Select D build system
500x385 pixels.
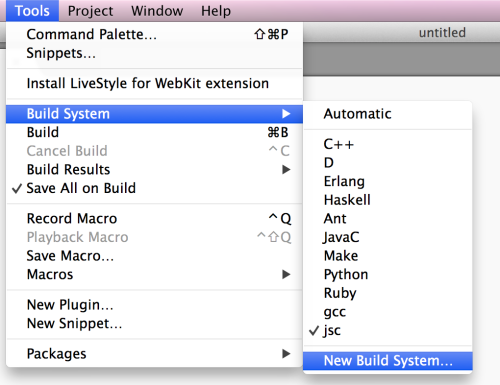coord(388,163)
